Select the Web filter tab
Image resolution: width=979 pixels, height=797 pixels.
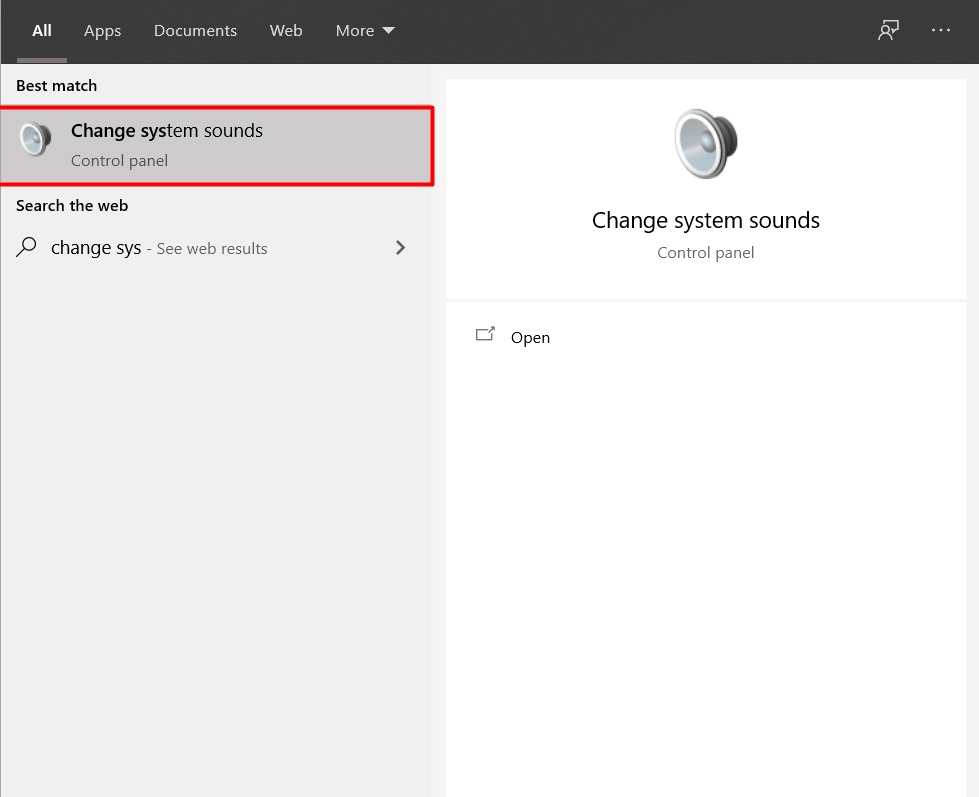click(x=286, y=31)
